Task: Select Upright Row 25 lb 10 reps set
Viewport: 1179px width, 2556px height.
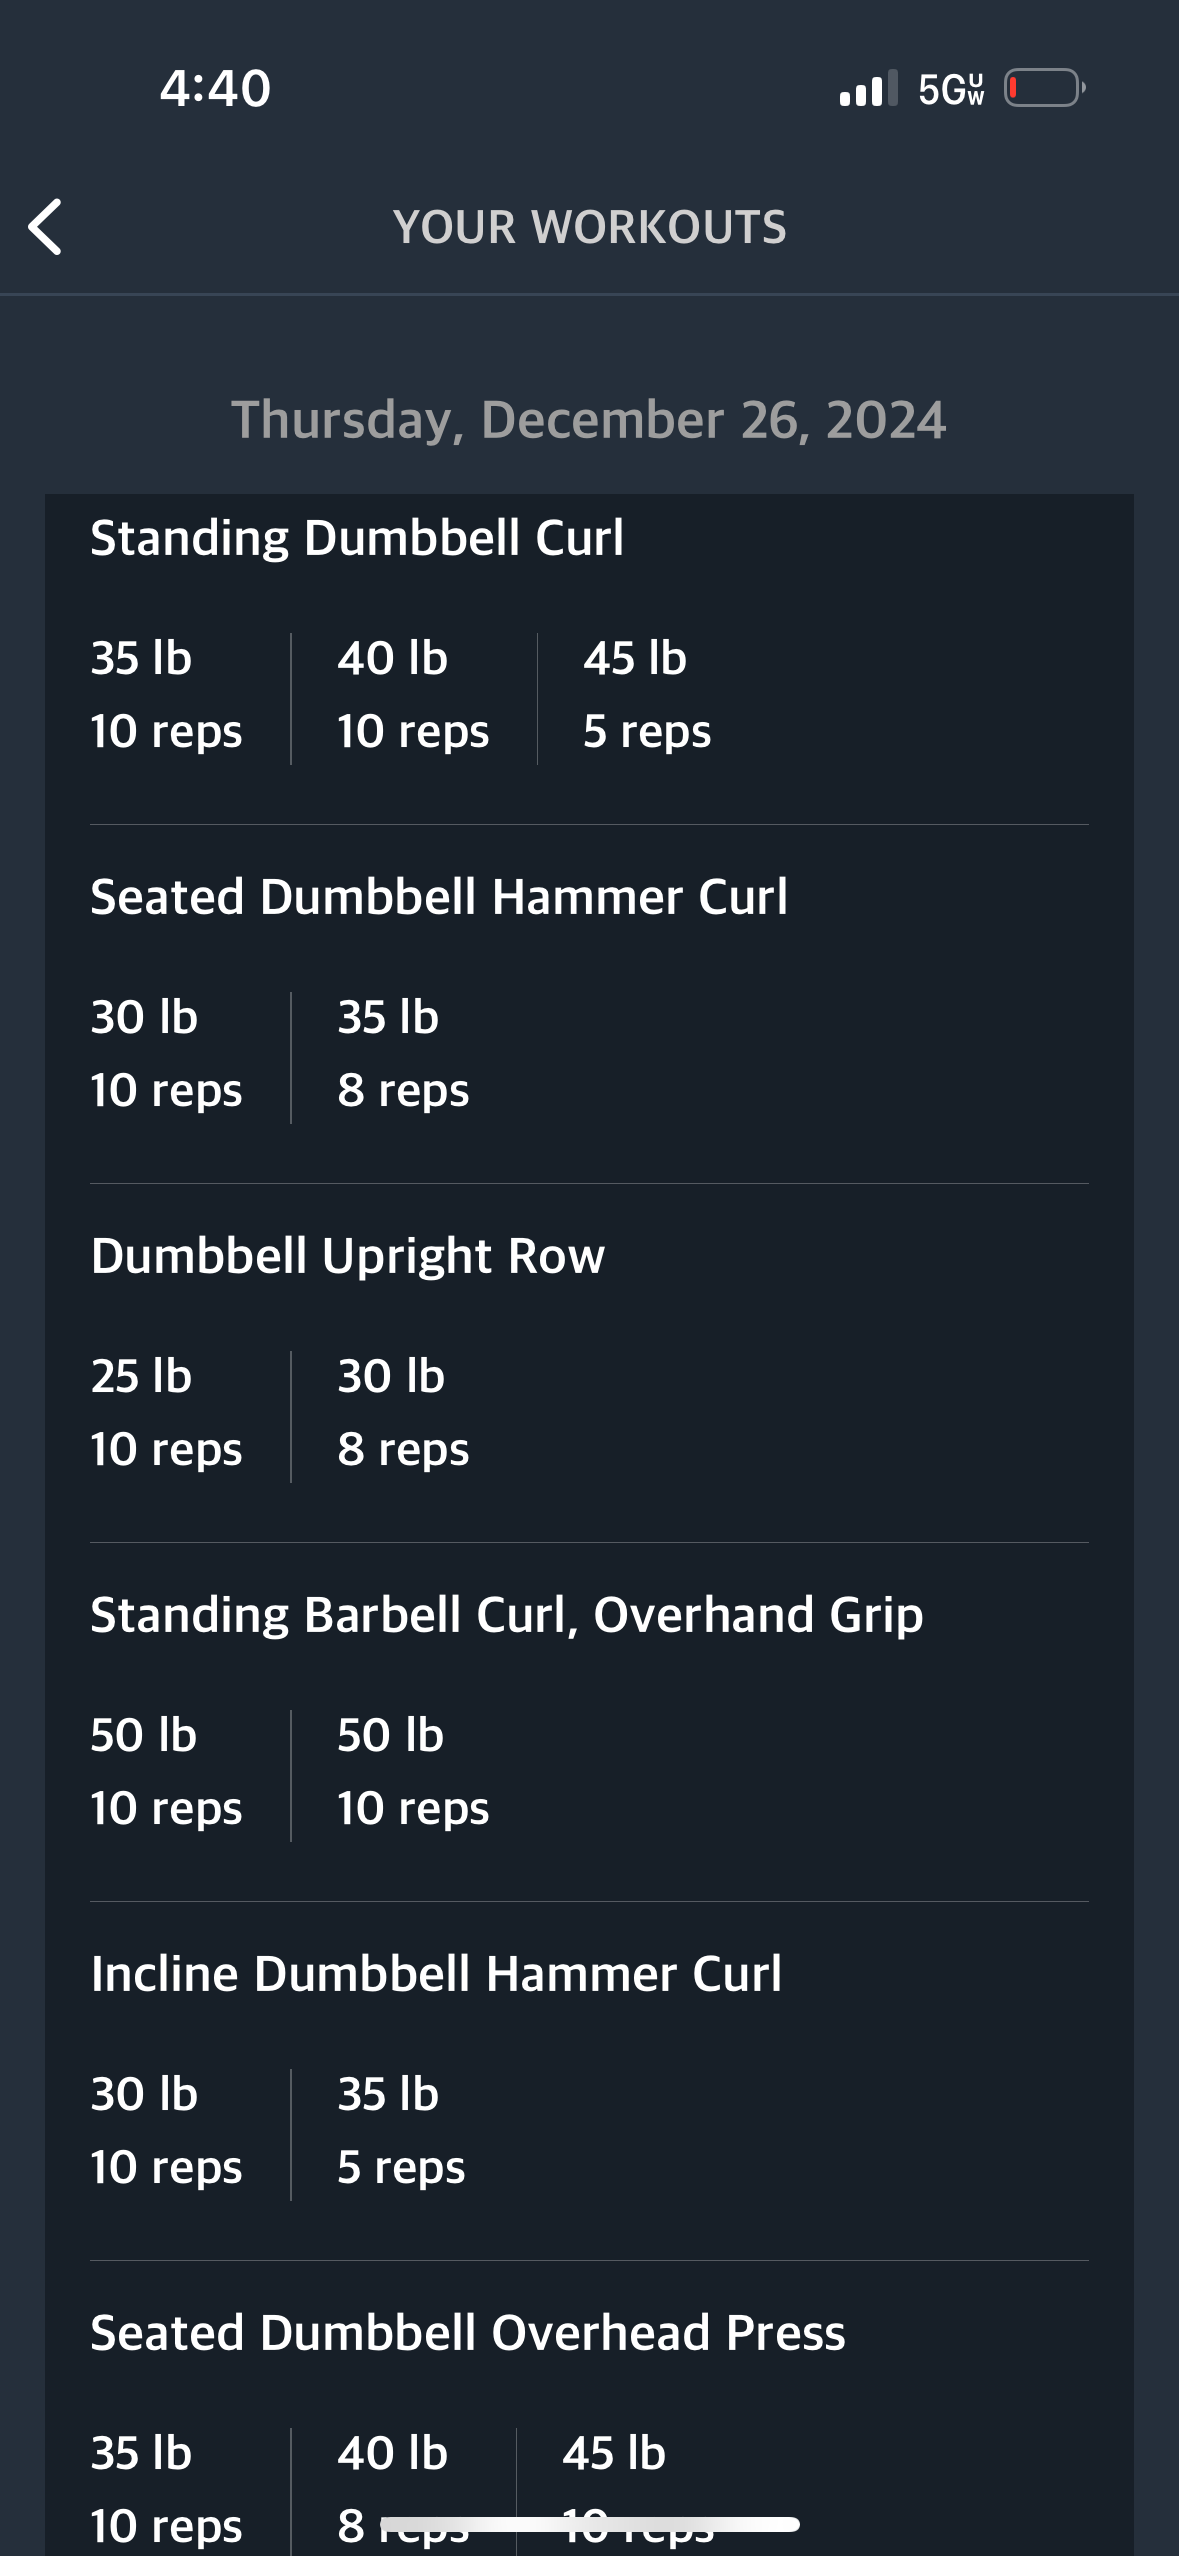Action: pyautogui.click(x=166, y=1413)
